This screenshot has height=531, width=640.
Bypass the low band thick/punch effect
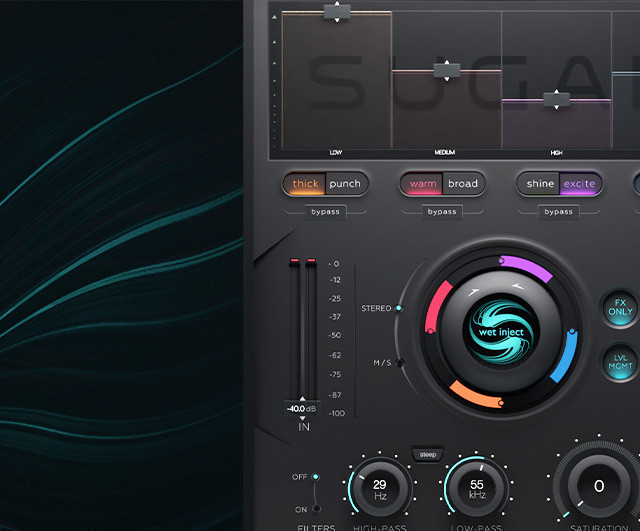[x=325, y=211]
